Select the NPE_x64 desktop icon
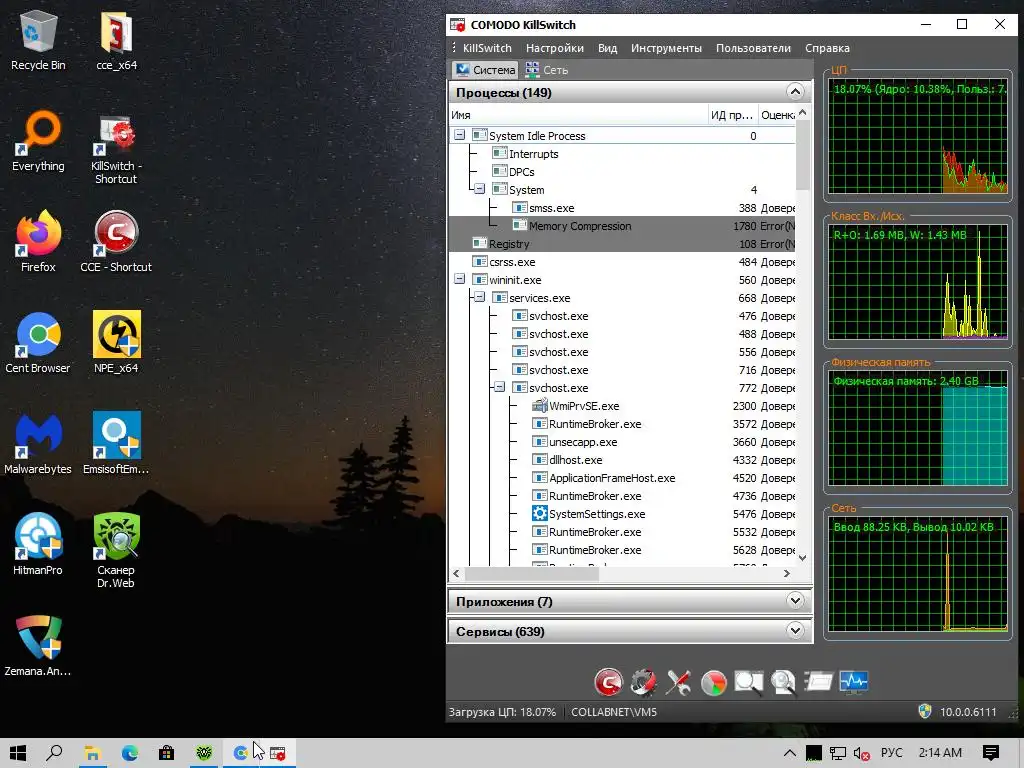 pyautogui.click(x=116, y=343)
